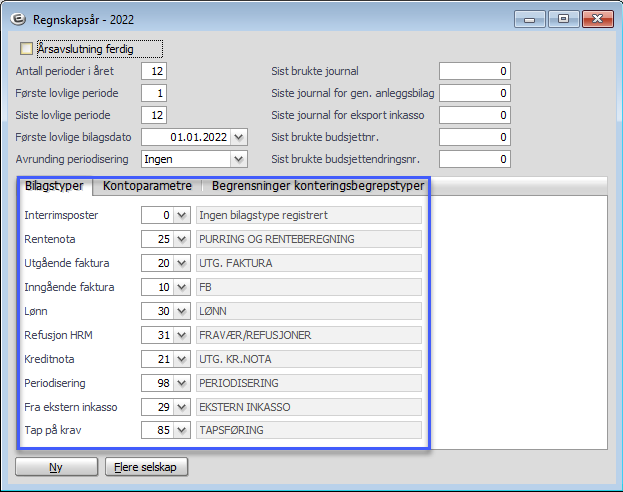Click the Antall perioder i året field
The width and height of the screenshot is (623, 492).
pos(154,72)
